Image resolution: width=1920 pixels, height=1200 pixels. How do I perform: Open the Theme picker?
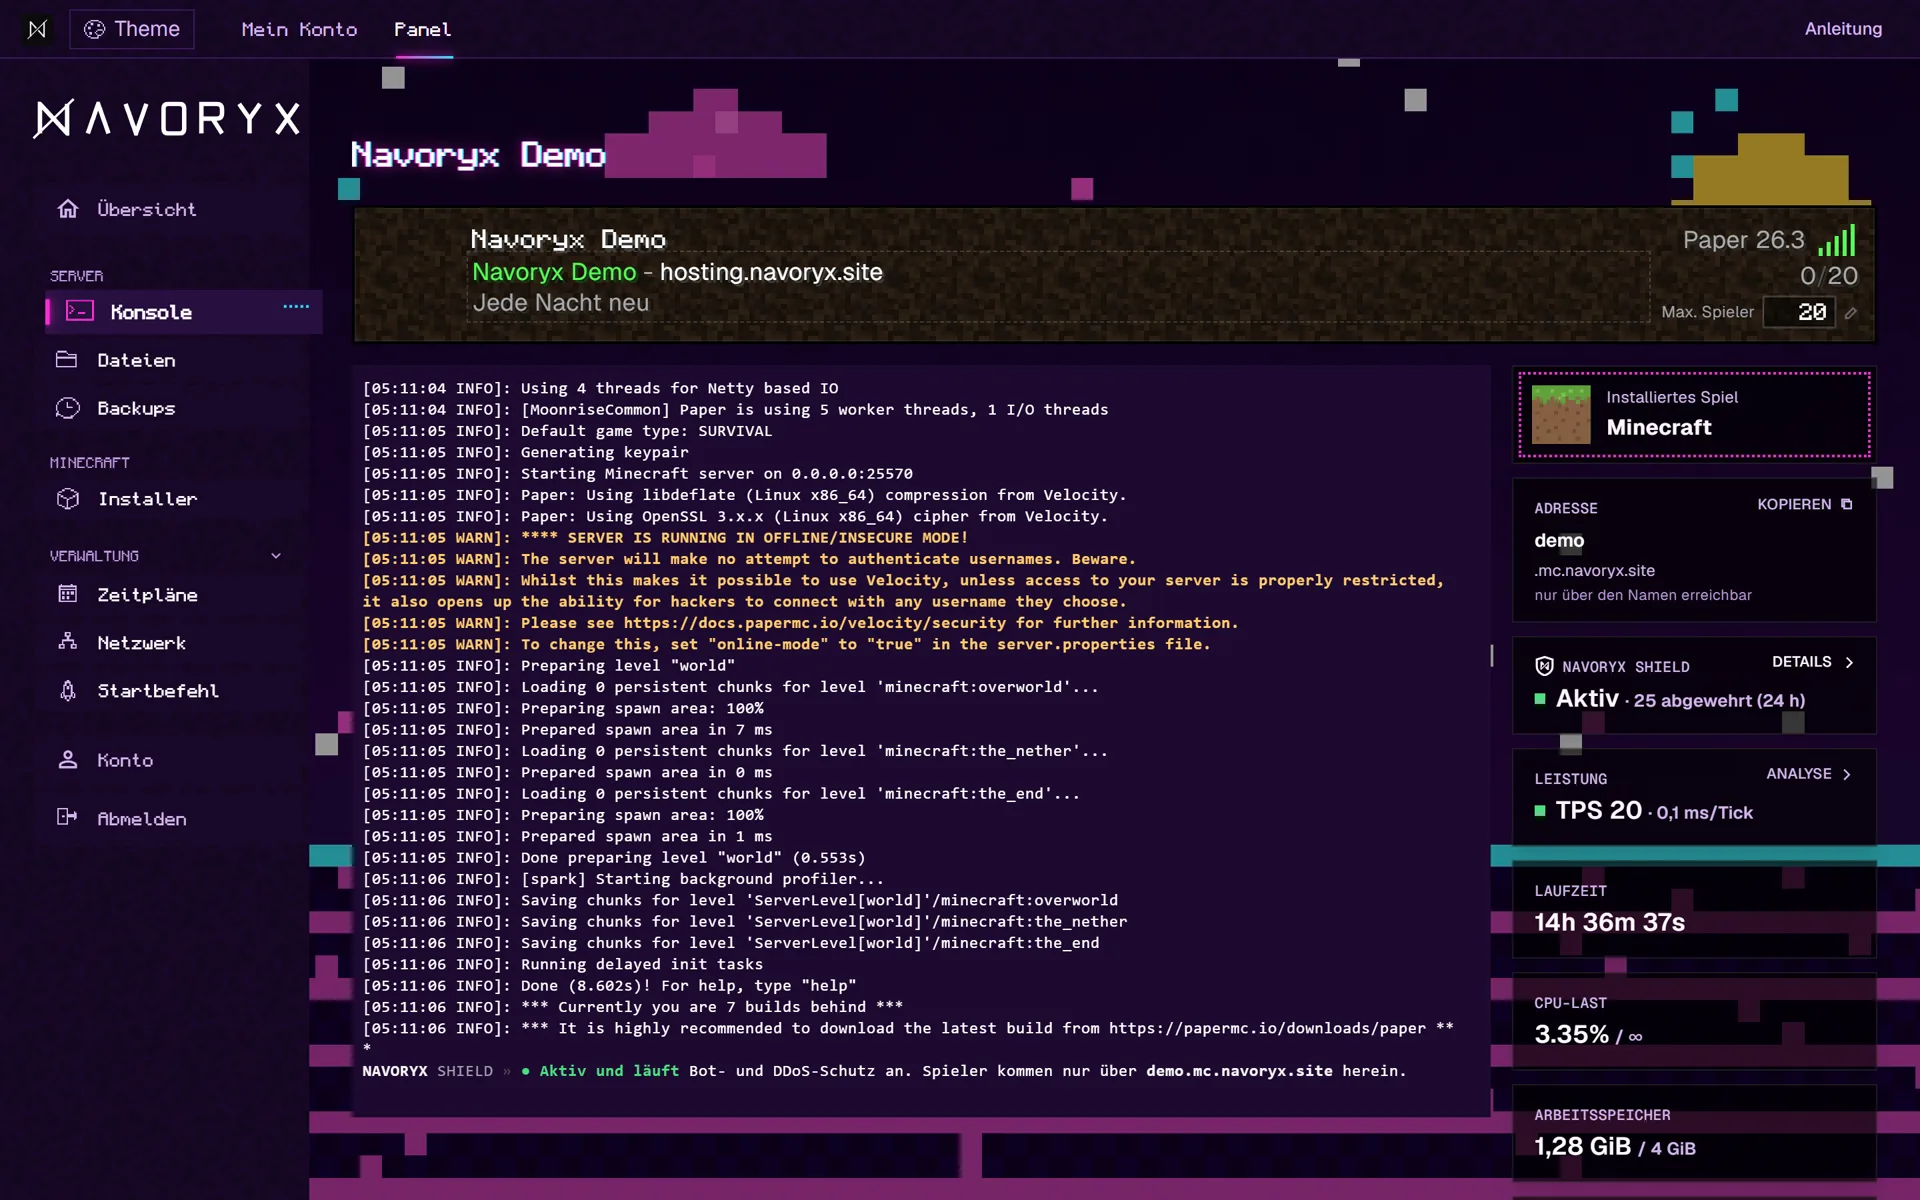tap(132, 29)
